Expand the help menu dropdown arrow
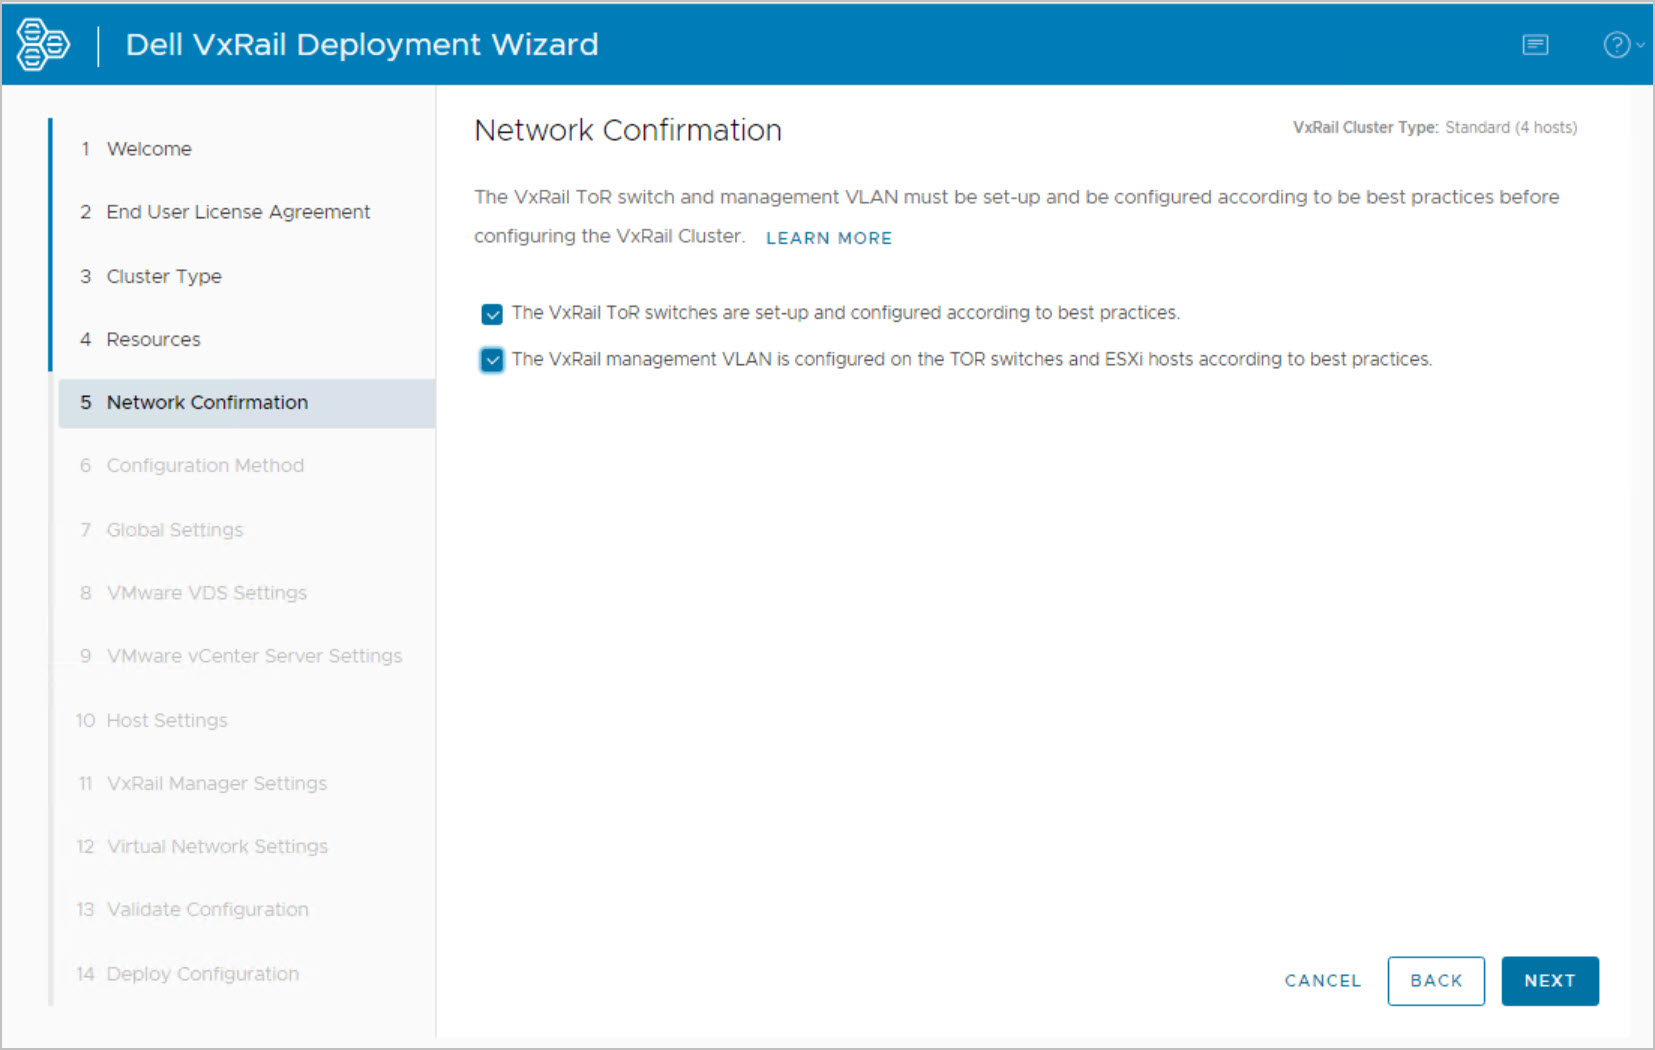 [x=1640, y=45]
